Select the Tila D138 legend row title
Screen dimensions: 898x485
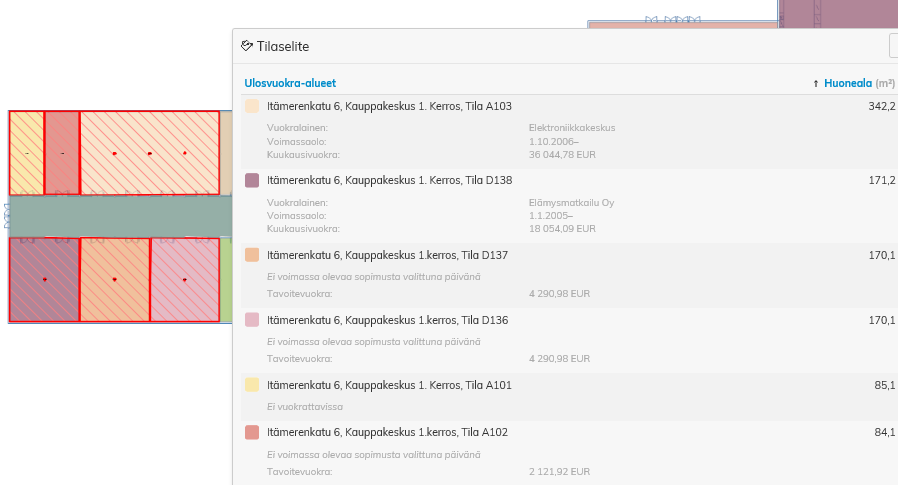coord(389,181)
